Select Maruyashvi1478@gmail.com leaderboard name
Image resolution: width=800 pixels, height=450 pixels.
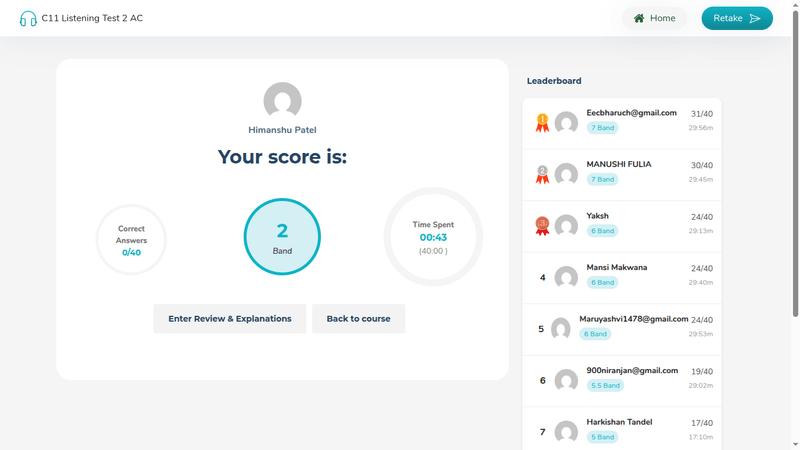pyautogui.click(x=634, y=319)
